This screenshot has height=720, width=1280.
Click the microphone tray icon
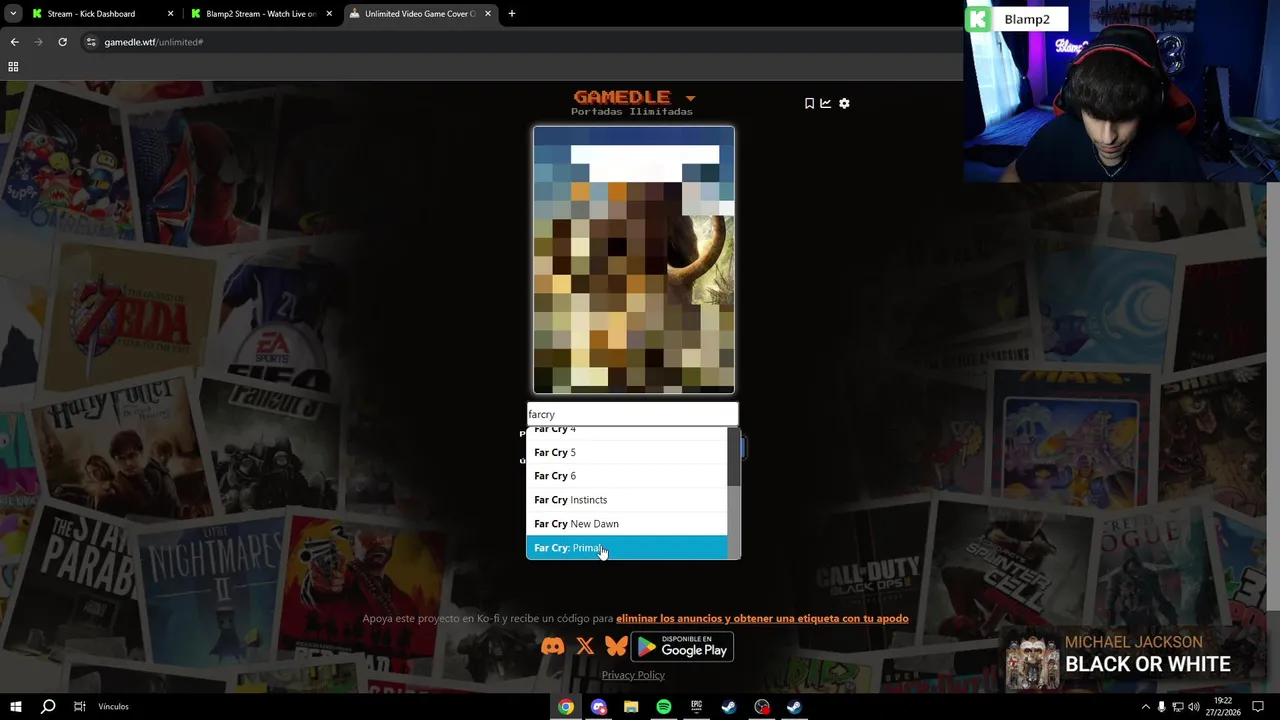point(1161,707)
